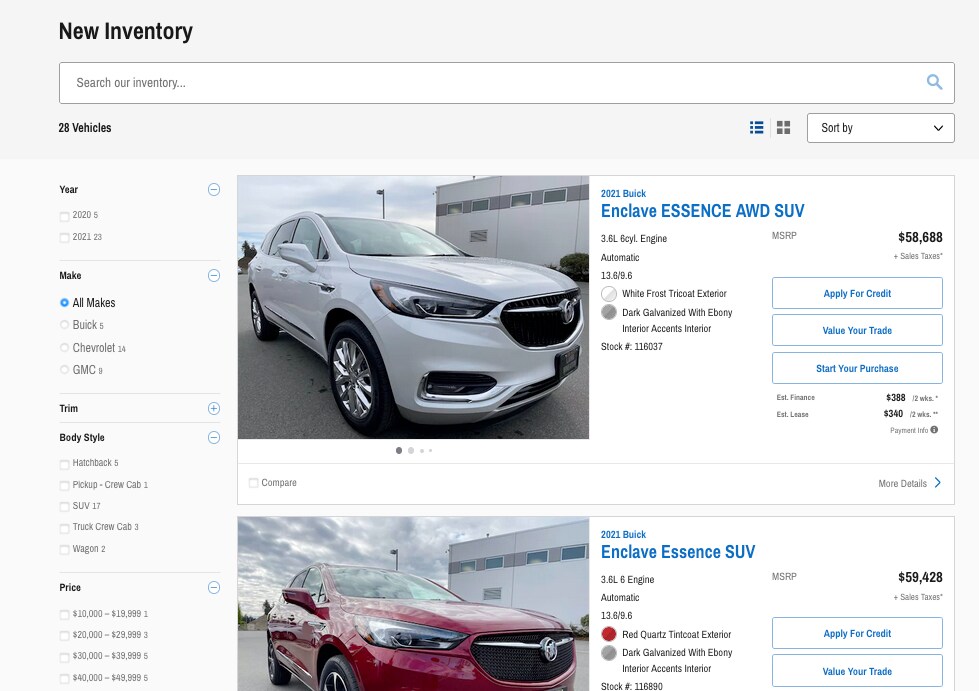Select the Chevrolet make option
The image size is (979, 691).
click(x=64, y=348)
